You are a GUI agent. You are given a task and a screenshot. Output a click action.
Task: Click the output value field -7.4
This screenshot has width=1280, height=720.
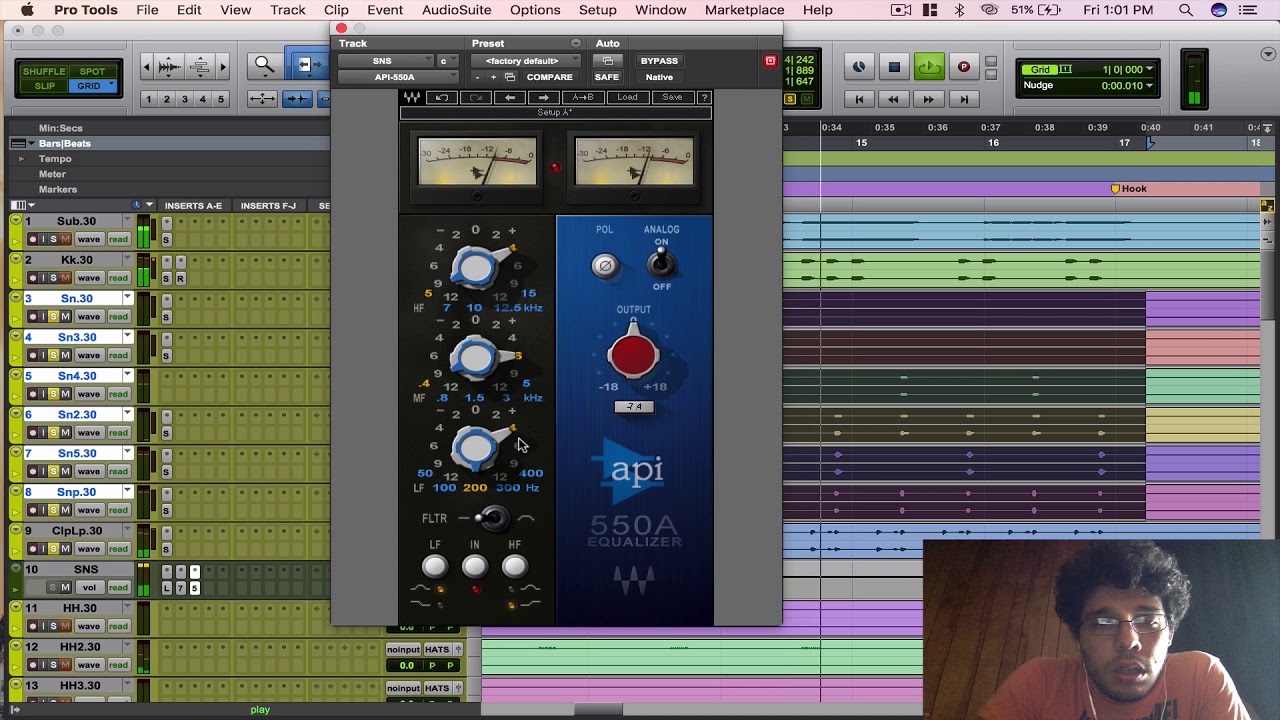634,407
